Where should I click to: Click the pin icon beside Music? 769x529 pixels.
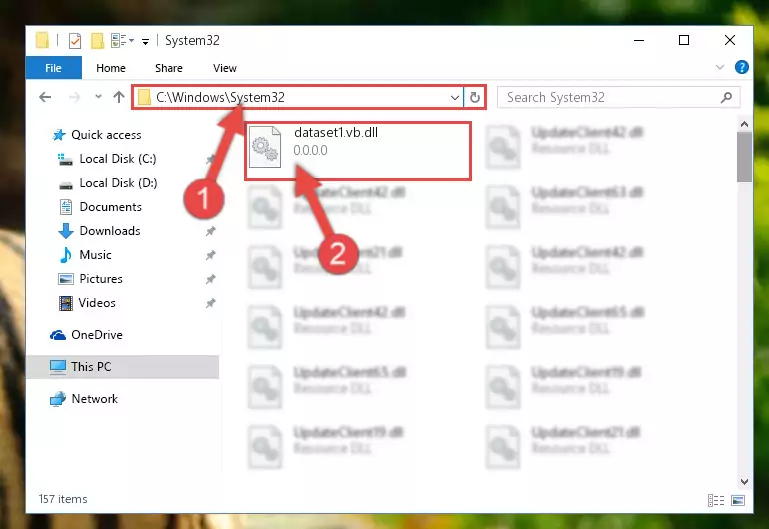click(x=210, y=255)
